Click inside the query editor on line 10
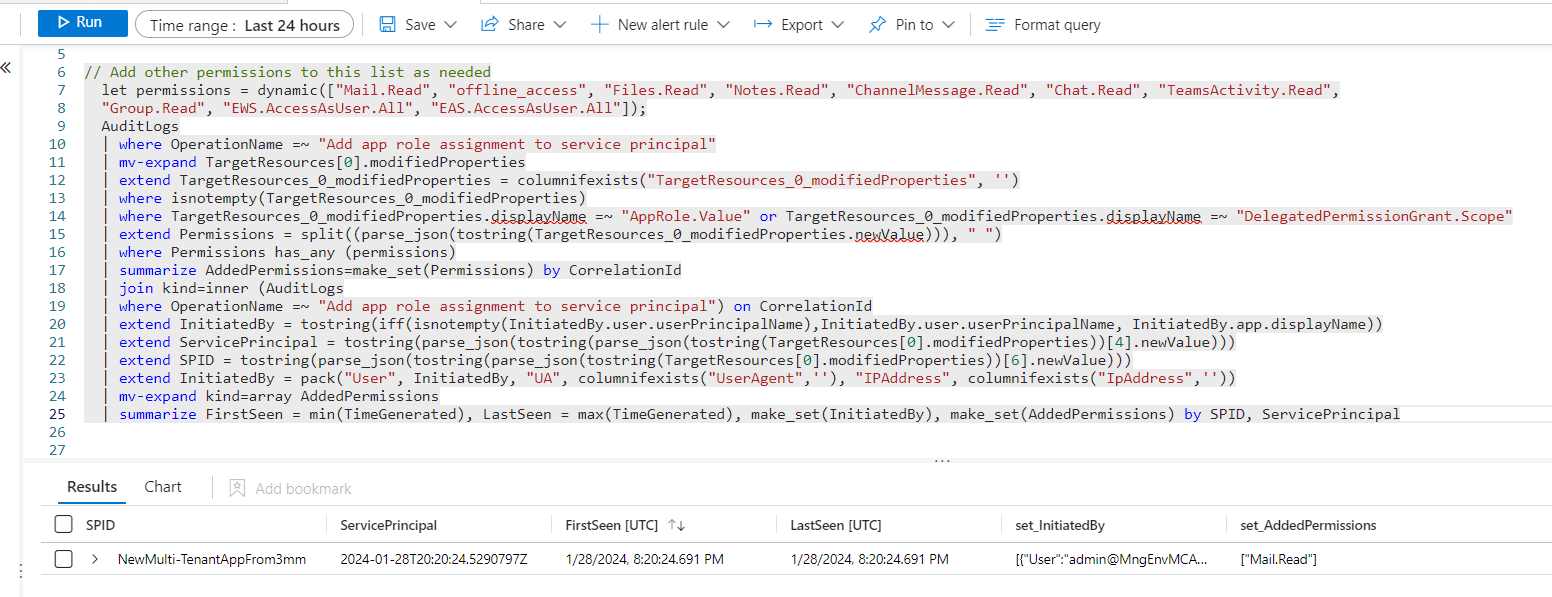The width and height of the screenshot is (1552, 597). click(400, 143)
